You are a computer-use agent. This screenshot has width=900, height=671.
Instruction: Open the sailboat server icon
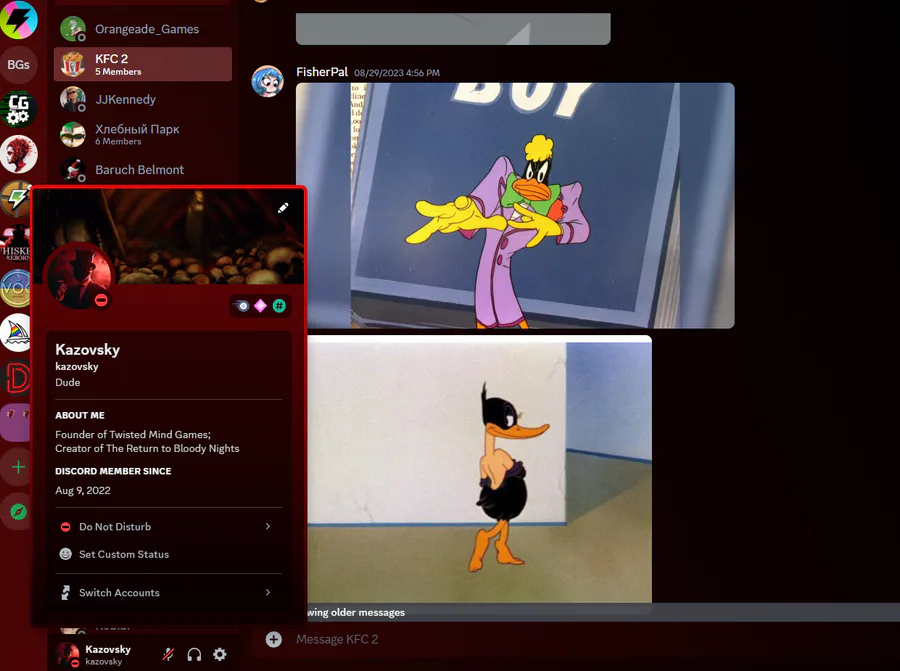tap(17, 332)
